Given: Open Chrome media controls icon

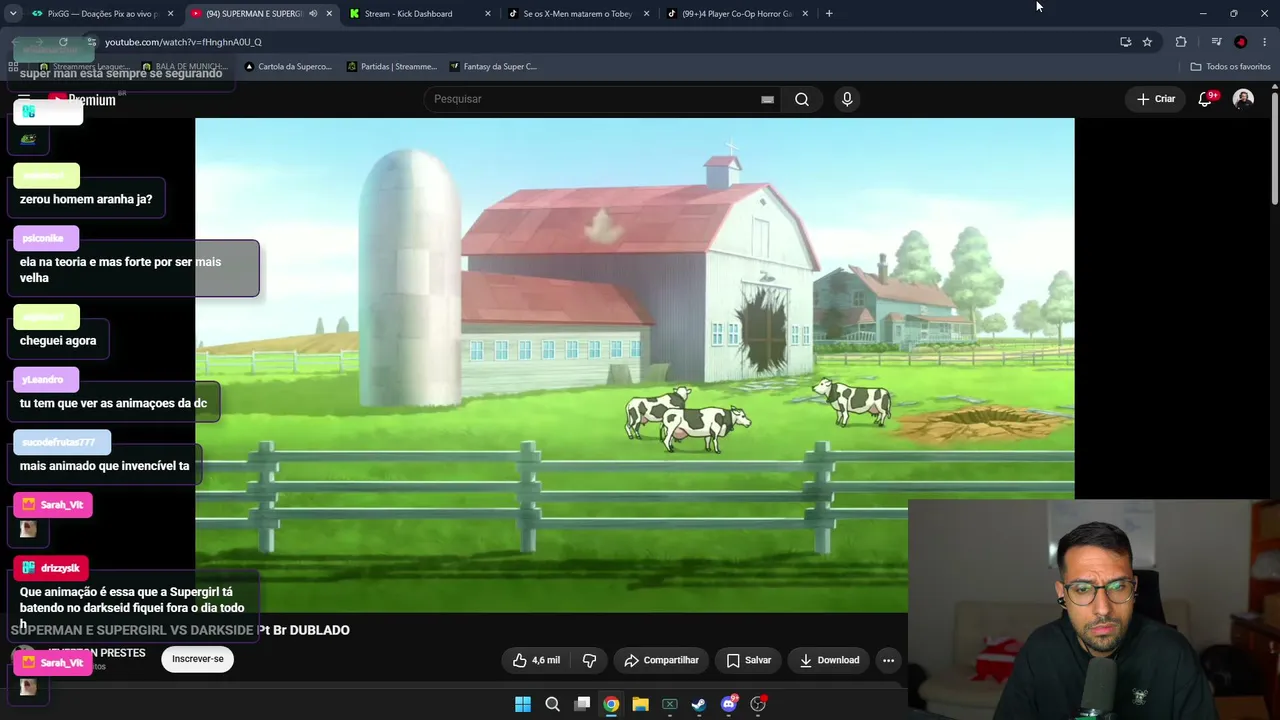Looking at the screenshot, I should (1216, 42).
